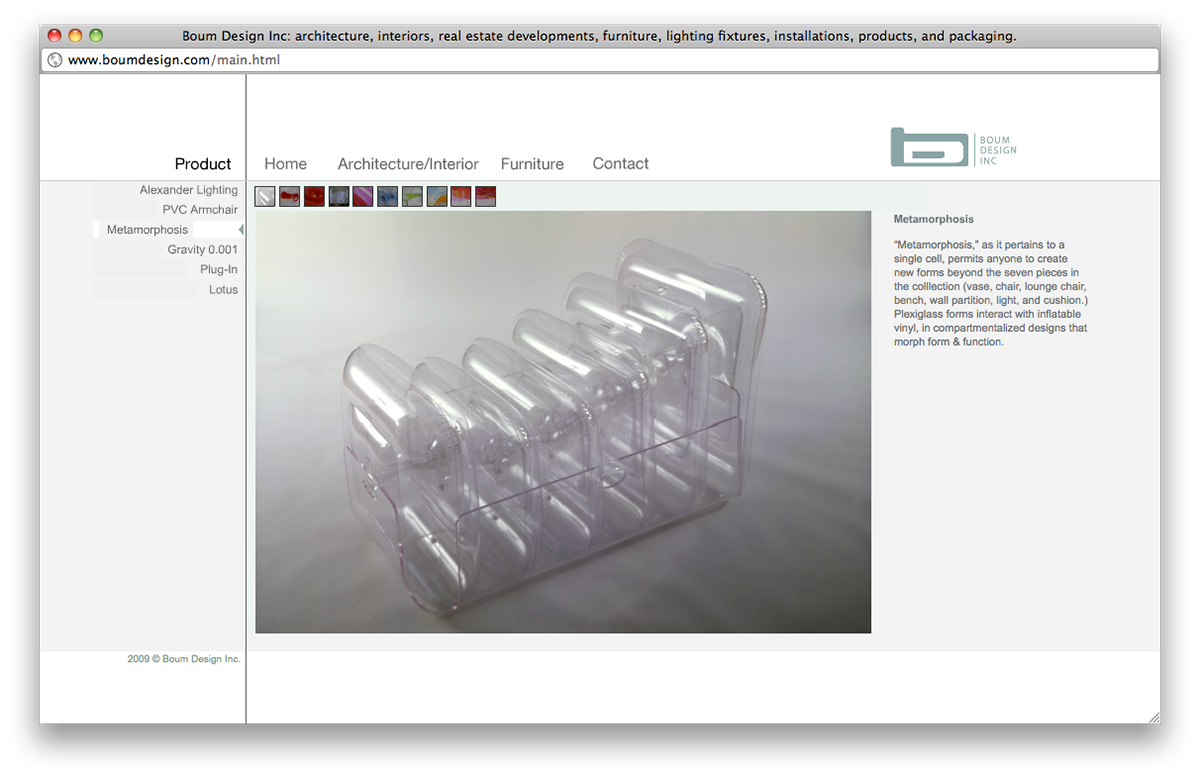Open the Furniture section
Image resolution: width=1200 pixels, height=778 pixels.
point(532,164)
